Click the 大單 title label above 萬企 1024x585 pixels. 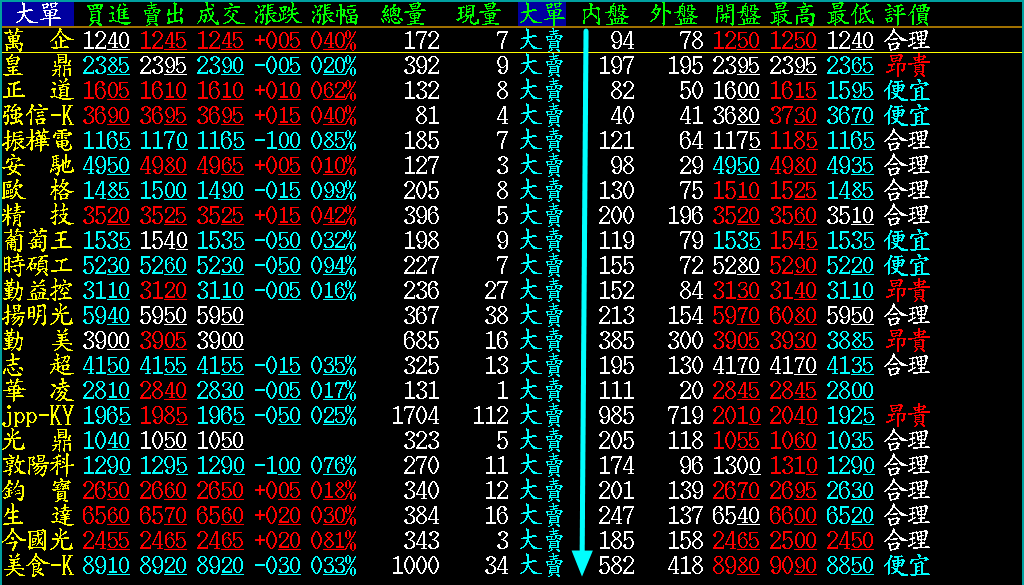36,14
